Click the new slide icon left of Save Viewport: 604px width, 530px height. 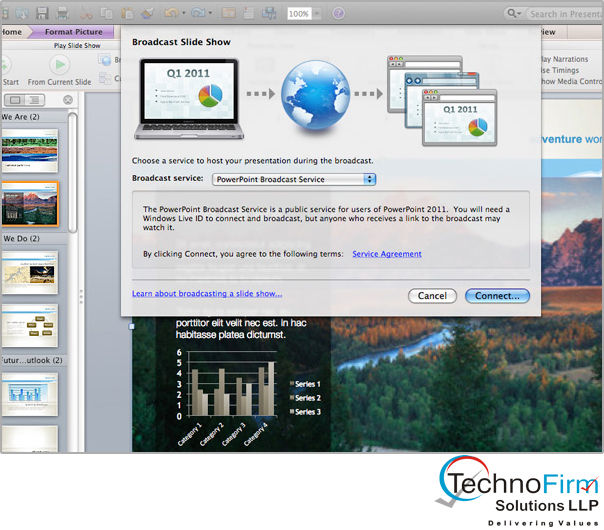22,14
